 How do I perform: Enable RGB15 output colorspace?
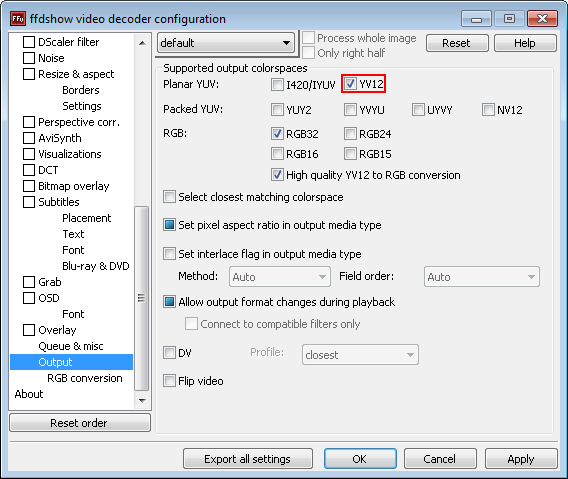(x=350, y=154)
